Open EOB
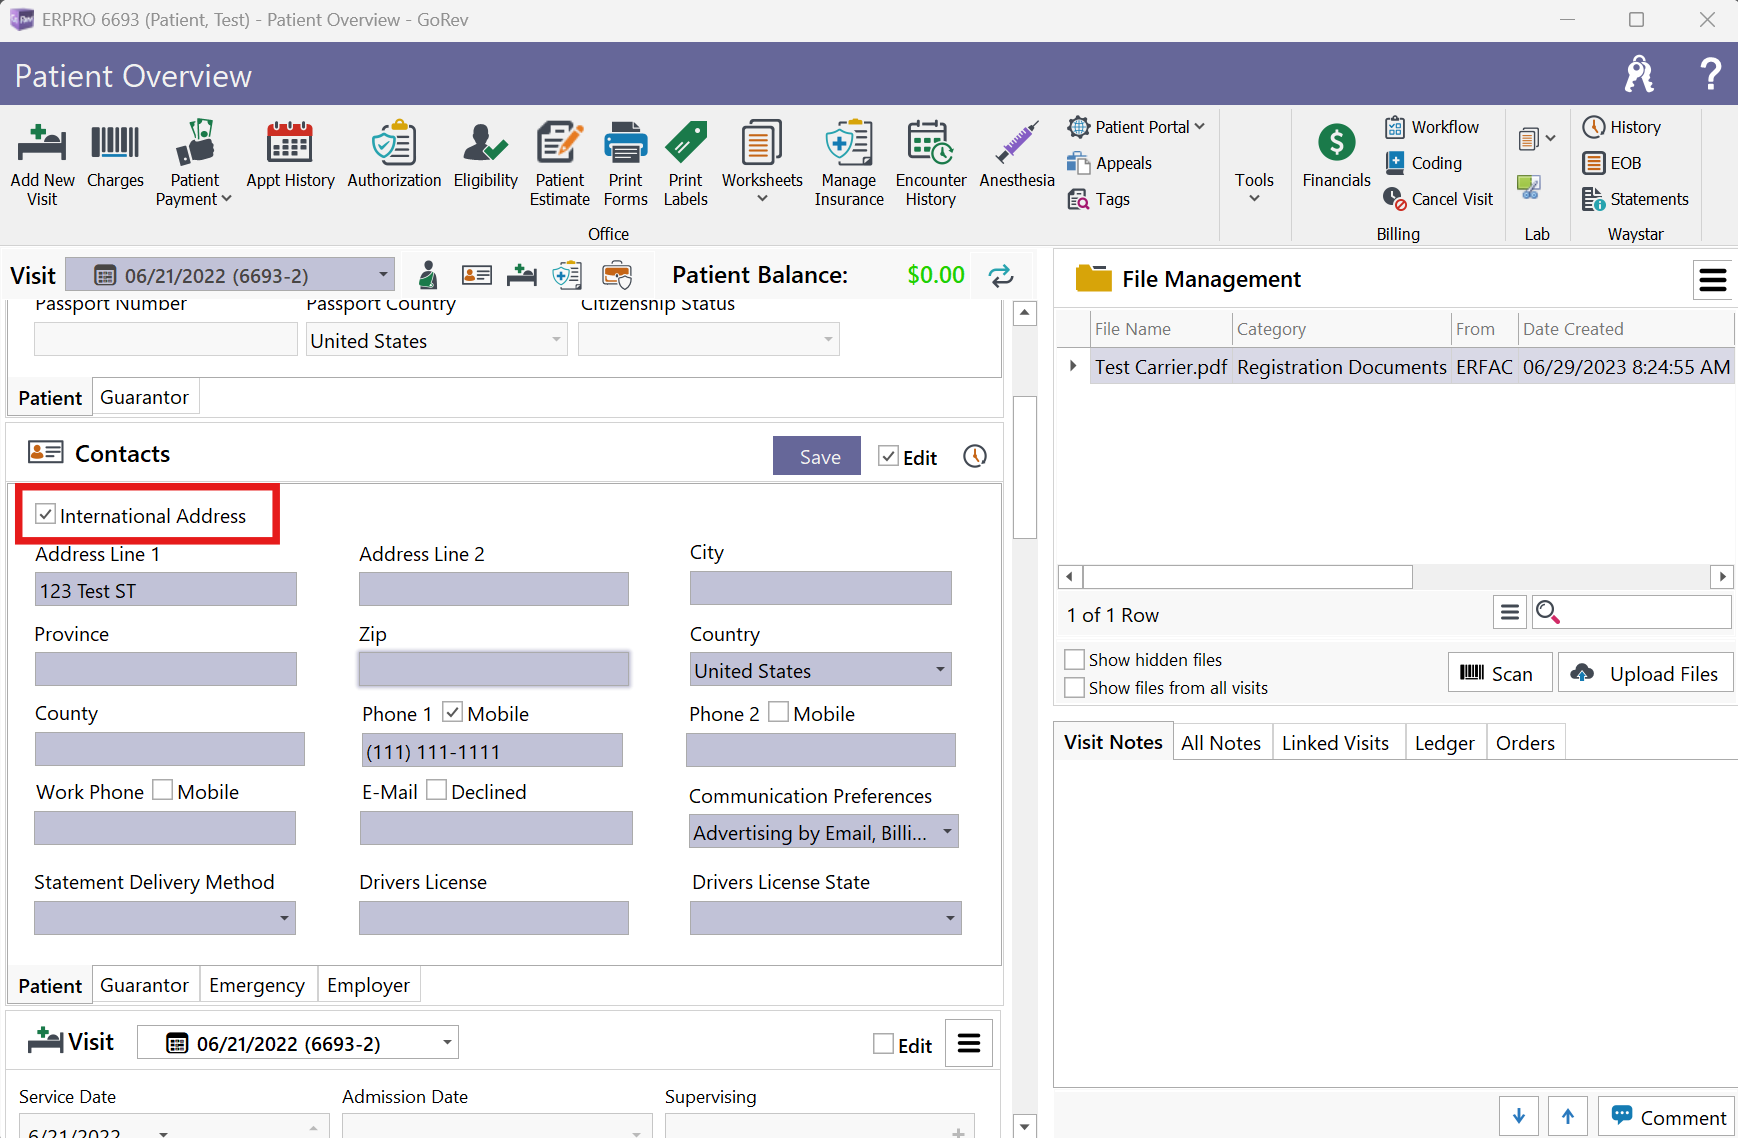The image size is (1738, 1138). coord(1612,163)
